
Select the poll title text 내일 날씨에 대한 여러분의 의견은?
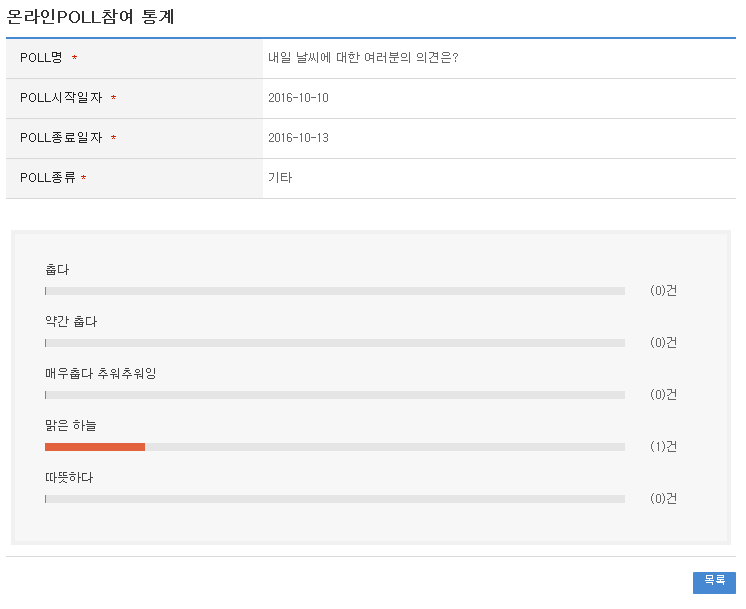point(363,58)
